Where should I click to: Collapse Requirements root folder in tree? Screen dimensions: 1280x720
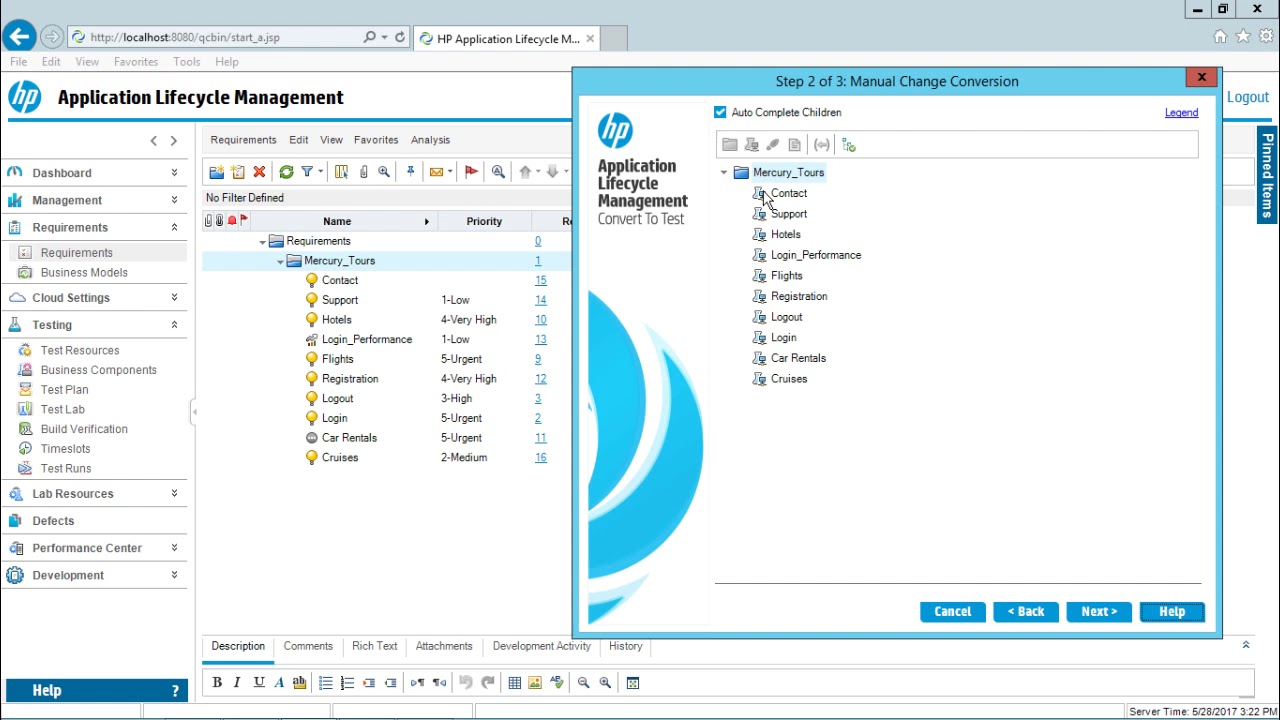point(262,242)
